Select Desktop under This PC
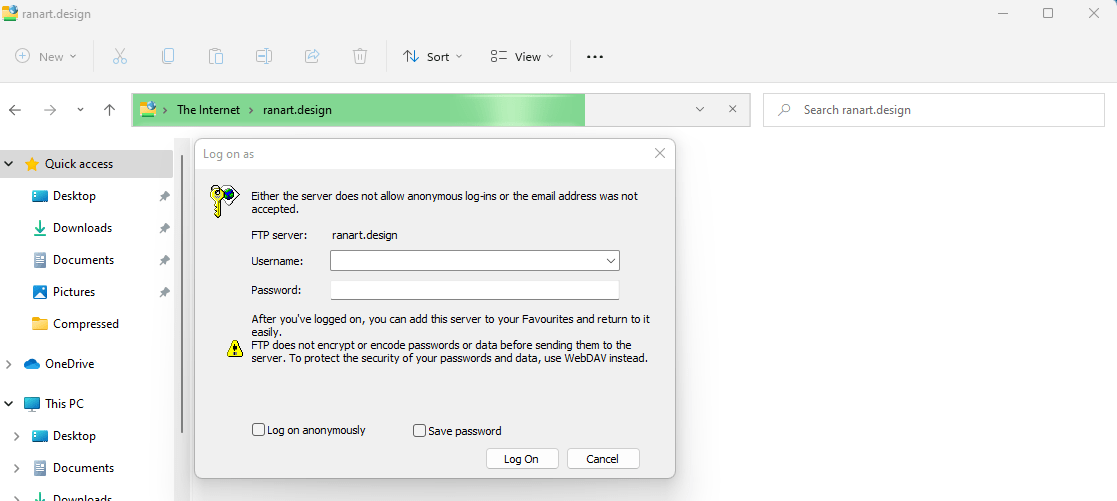 click(x=74, y=436)
